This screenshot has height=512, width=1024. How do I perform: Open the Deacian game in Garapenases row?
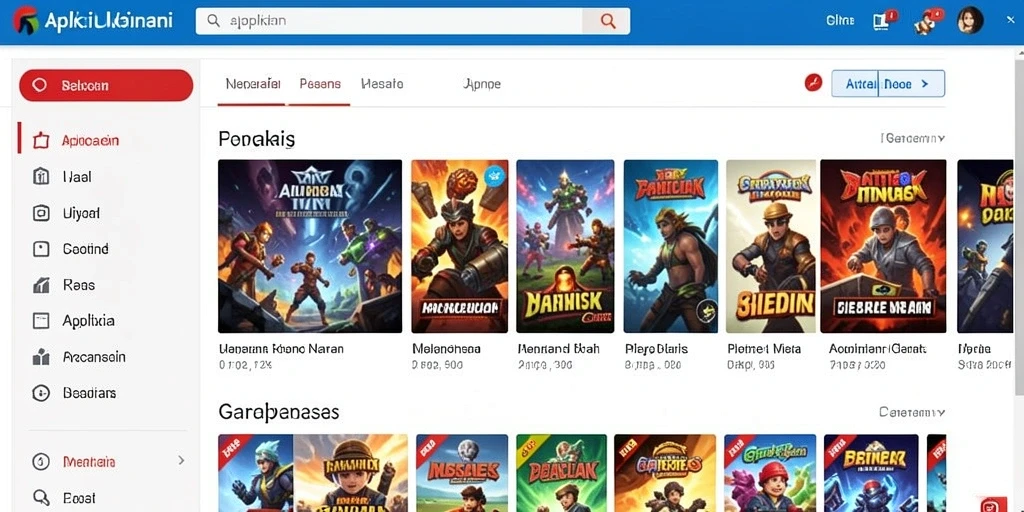coord(561,473)
